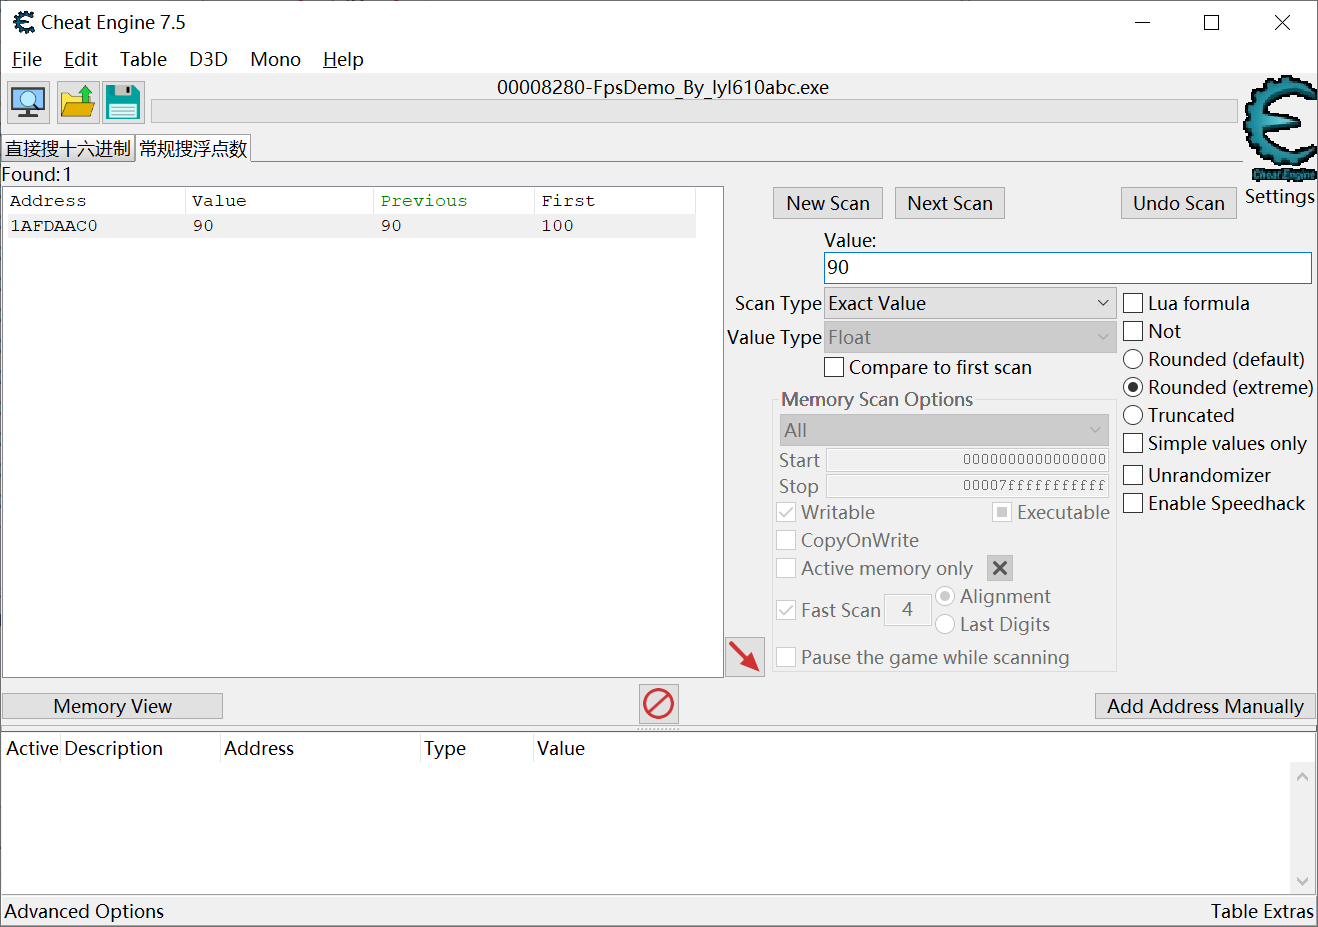Viewport: 1318px width, 927px height.
Task: Open the memory region All dropdown
Action: pos(944,430)
